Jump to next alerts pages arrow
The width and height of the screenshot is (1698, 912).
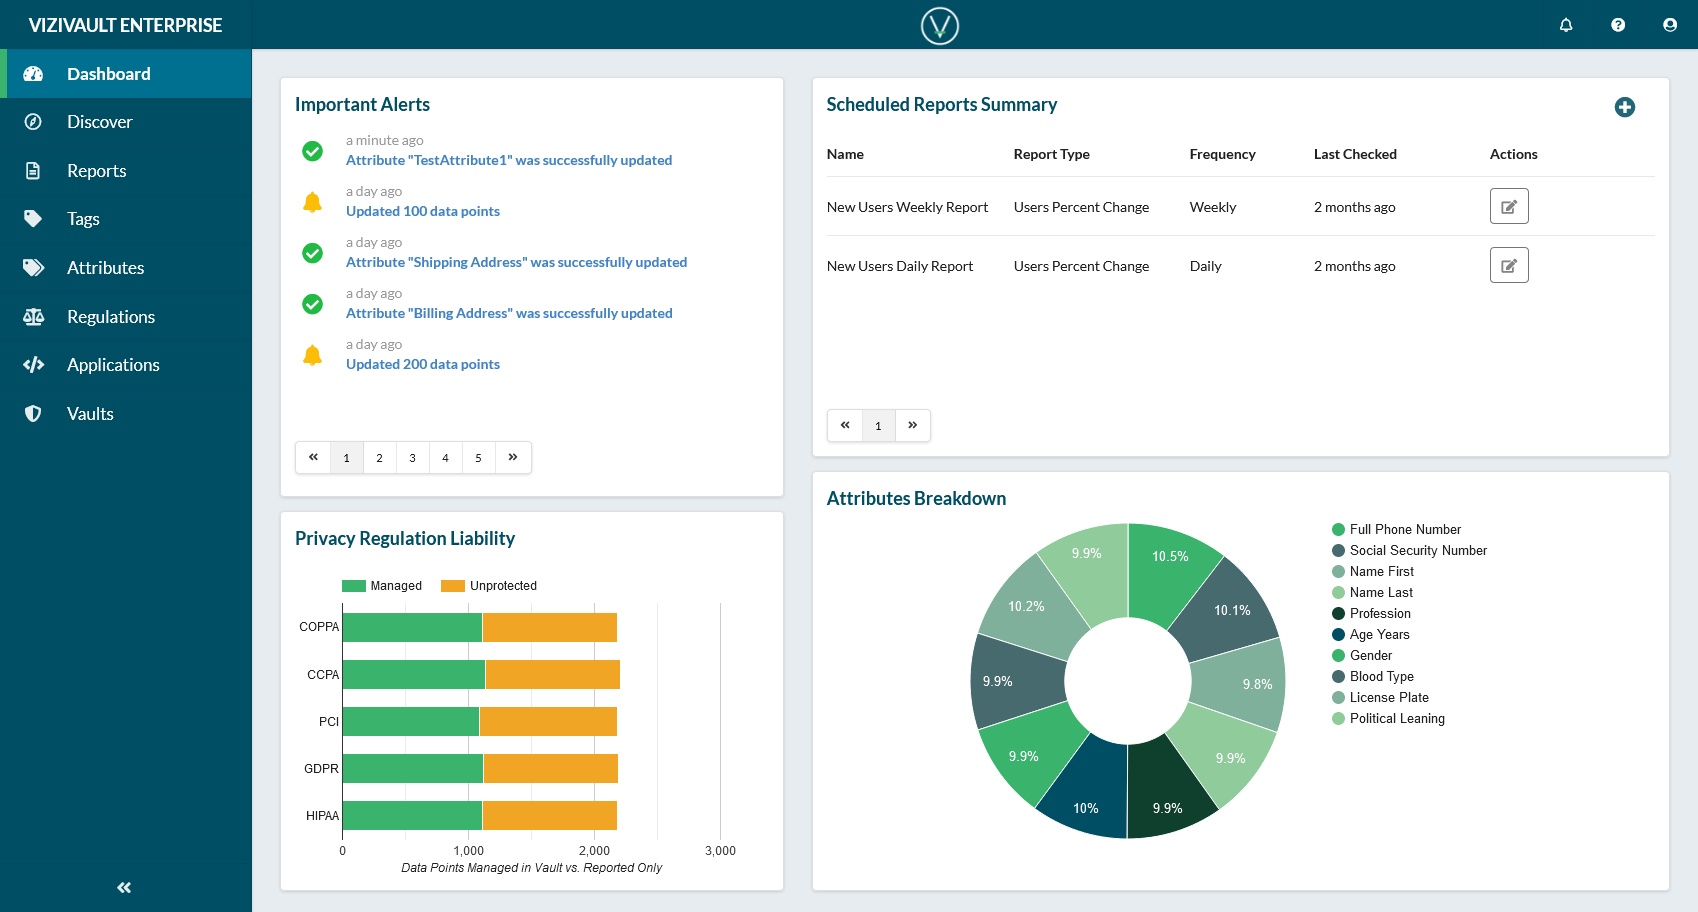[513, 458]
